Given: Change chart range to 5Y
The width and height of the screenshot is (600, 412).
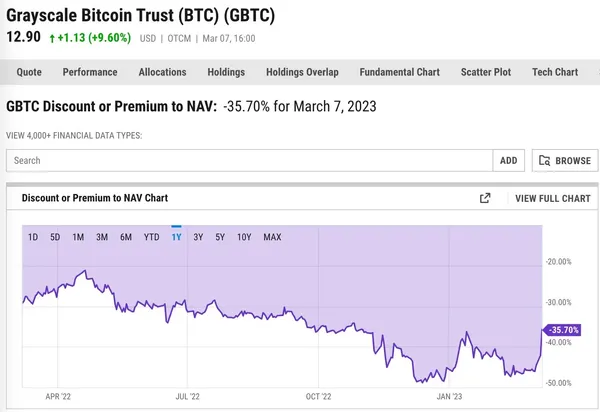Looking at the screenshot, I should click(x=220, y=237).
